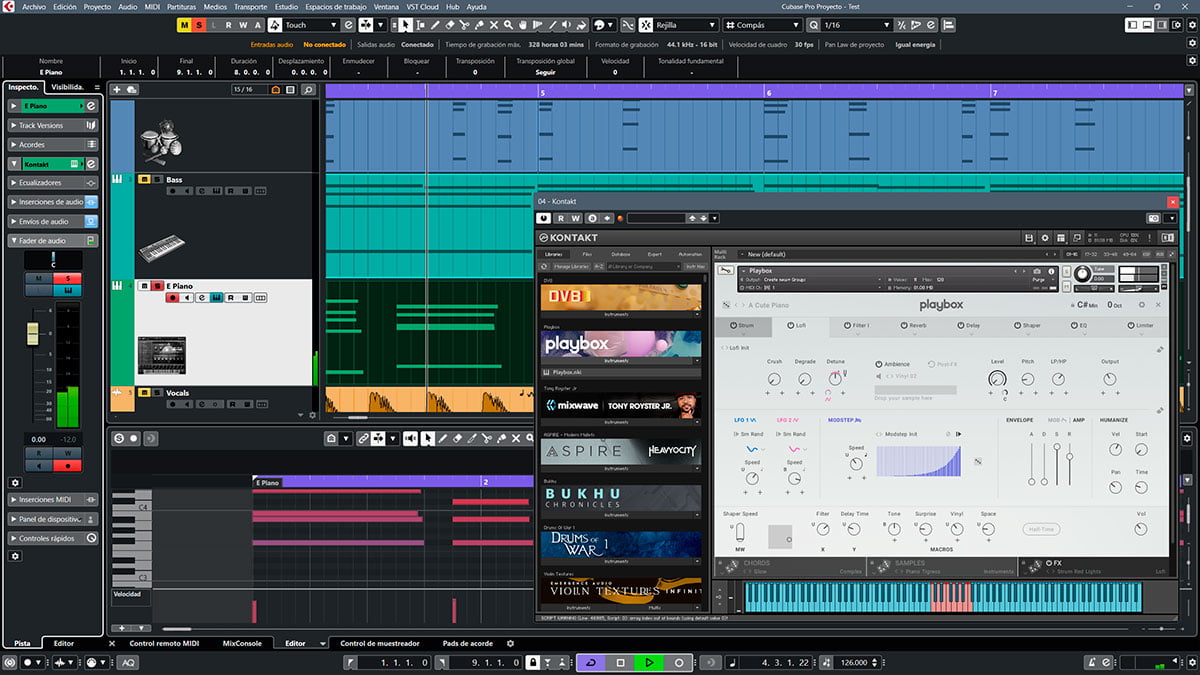Toggle global Solo S button in toolbar

pos(200,24)
